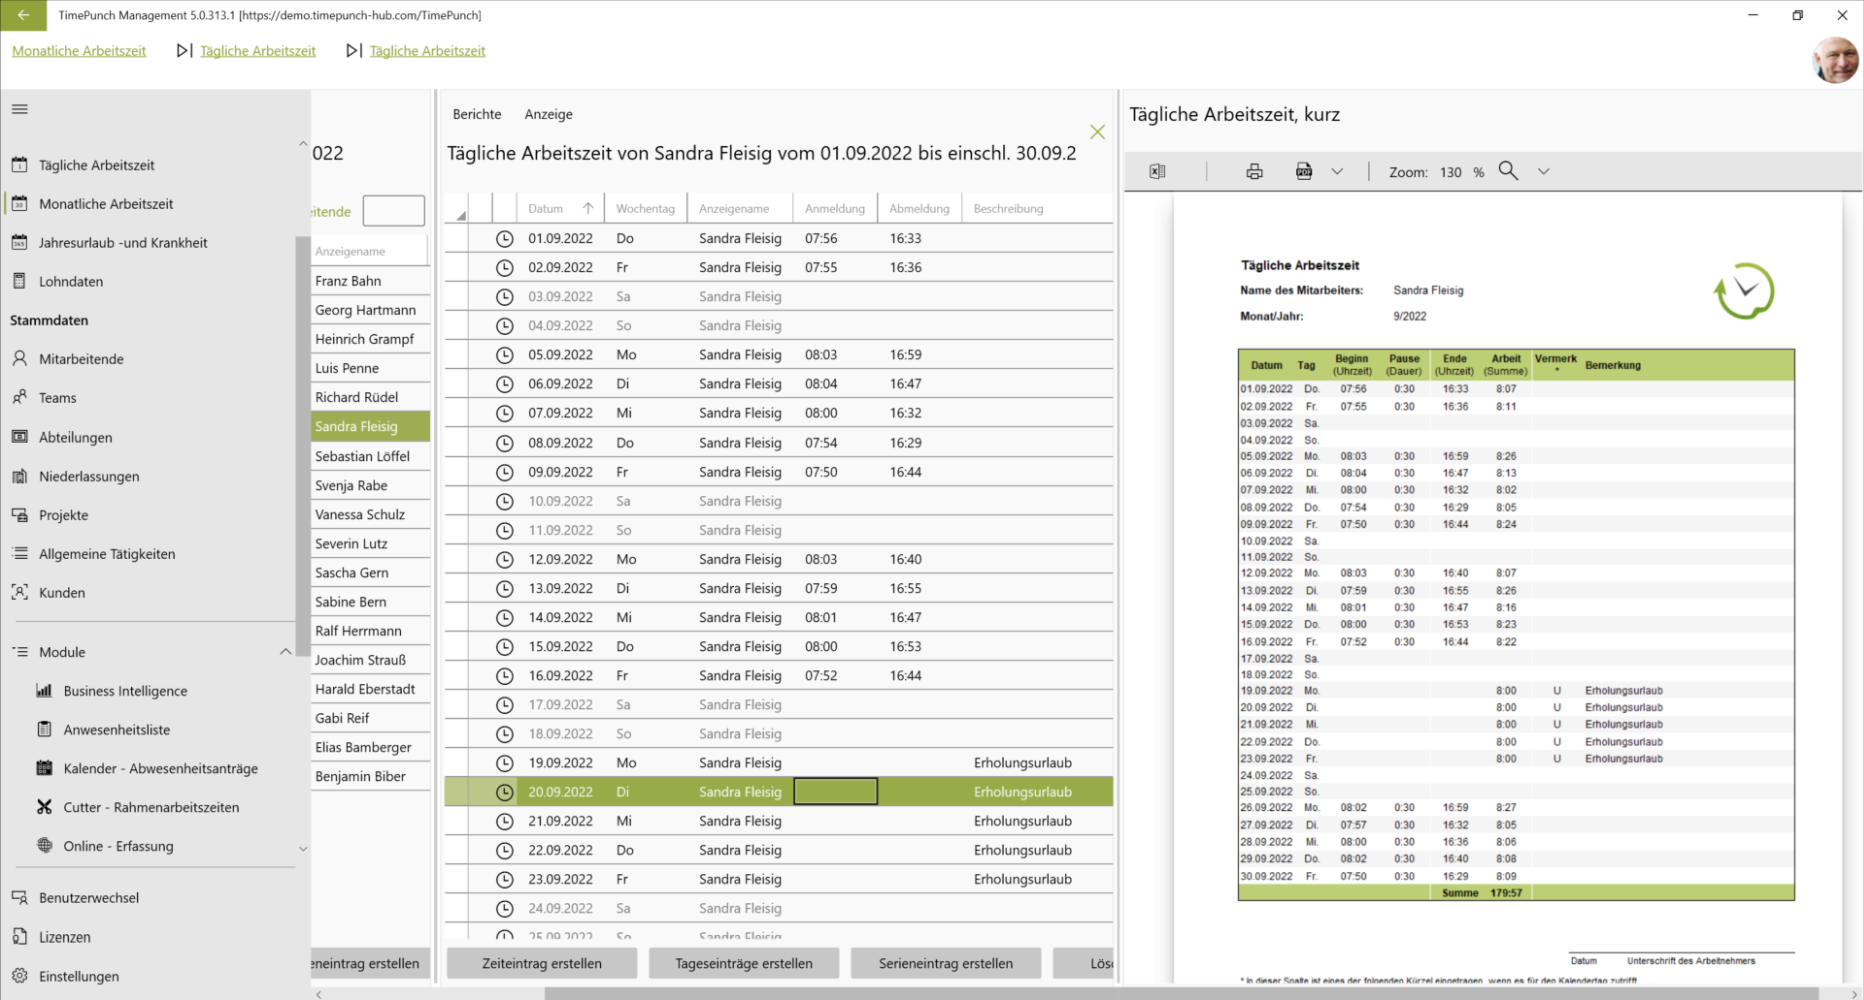Open the hamburger navigation menu

(20, 109)
